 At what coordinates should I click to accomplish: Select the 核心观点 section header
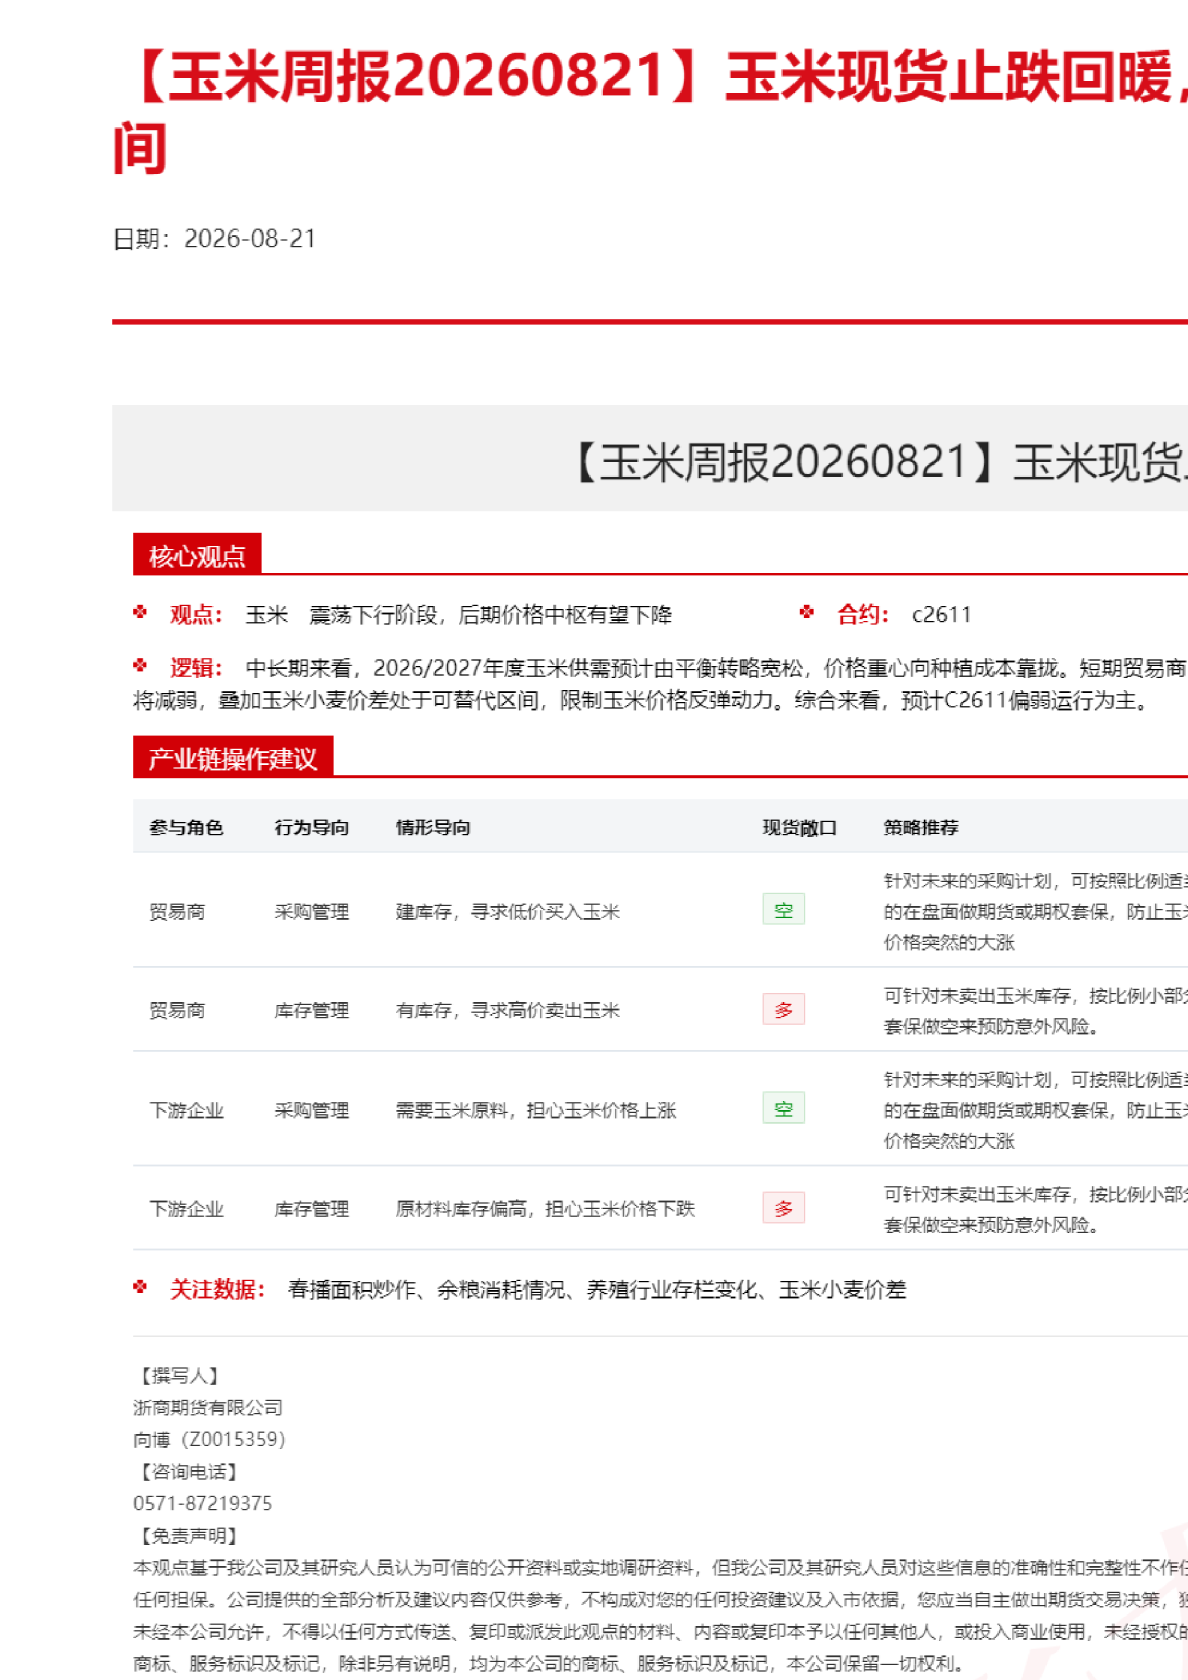(197, 555)
